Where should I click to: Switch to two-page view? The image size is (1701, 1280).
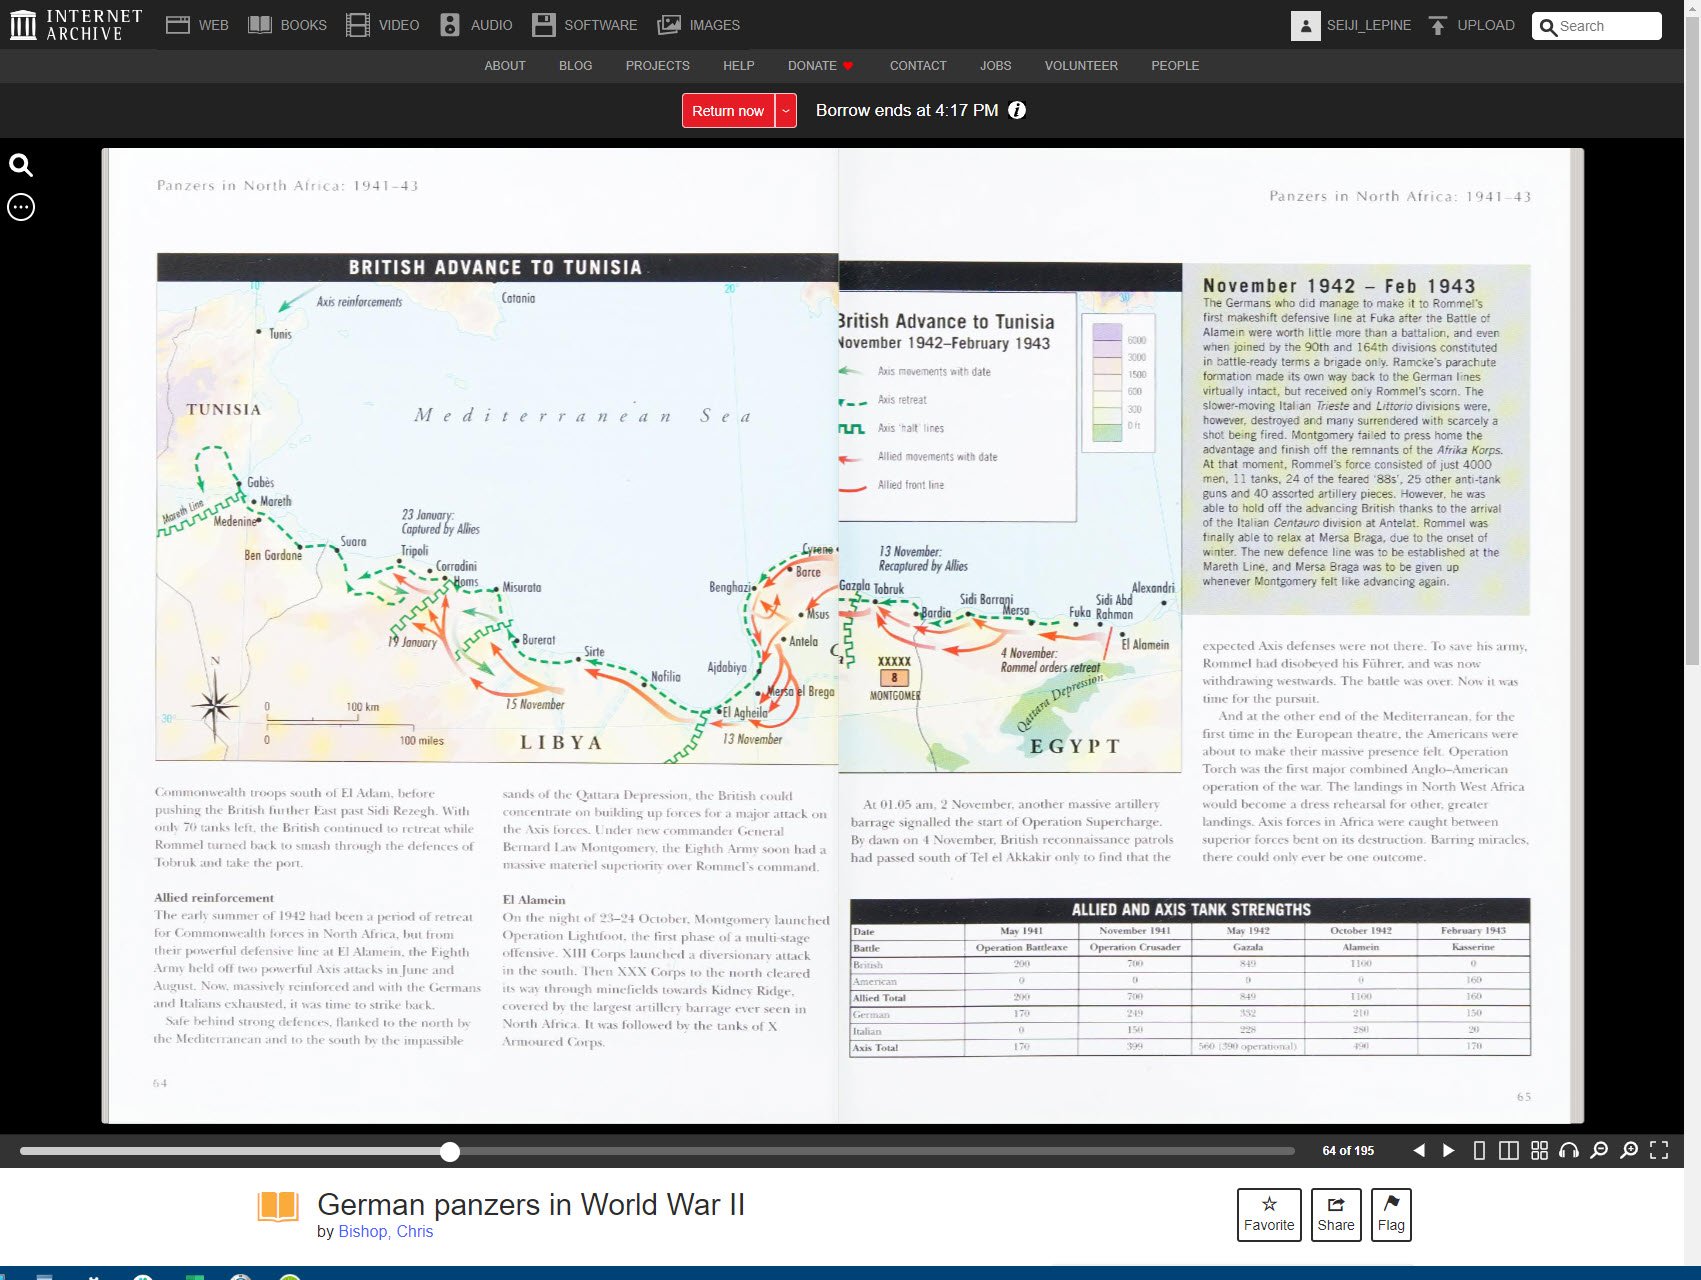(1509, 1151)
